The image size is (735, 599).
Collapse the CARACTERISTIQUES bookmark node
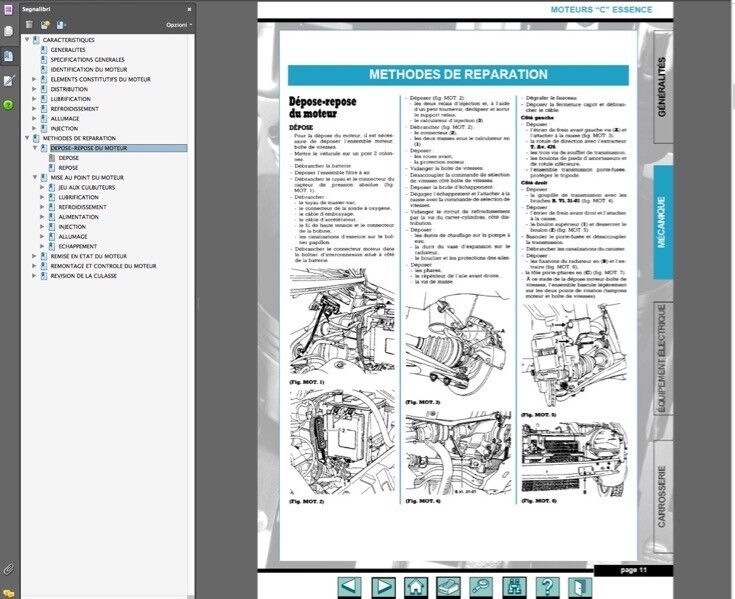pos(27,40)
